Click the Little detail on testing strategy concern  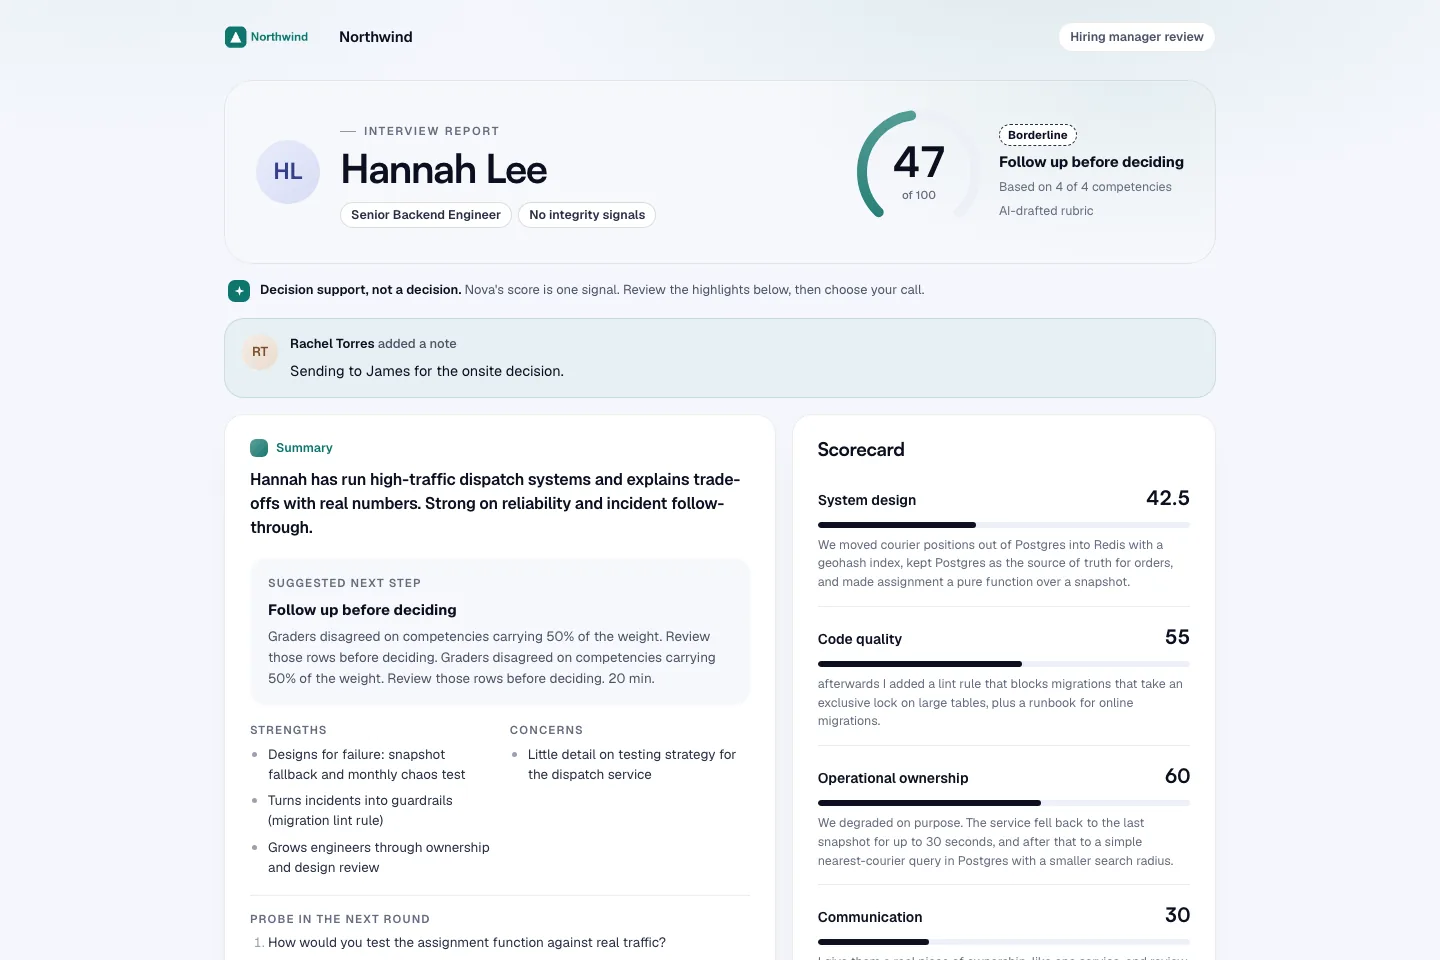[632, 765]
